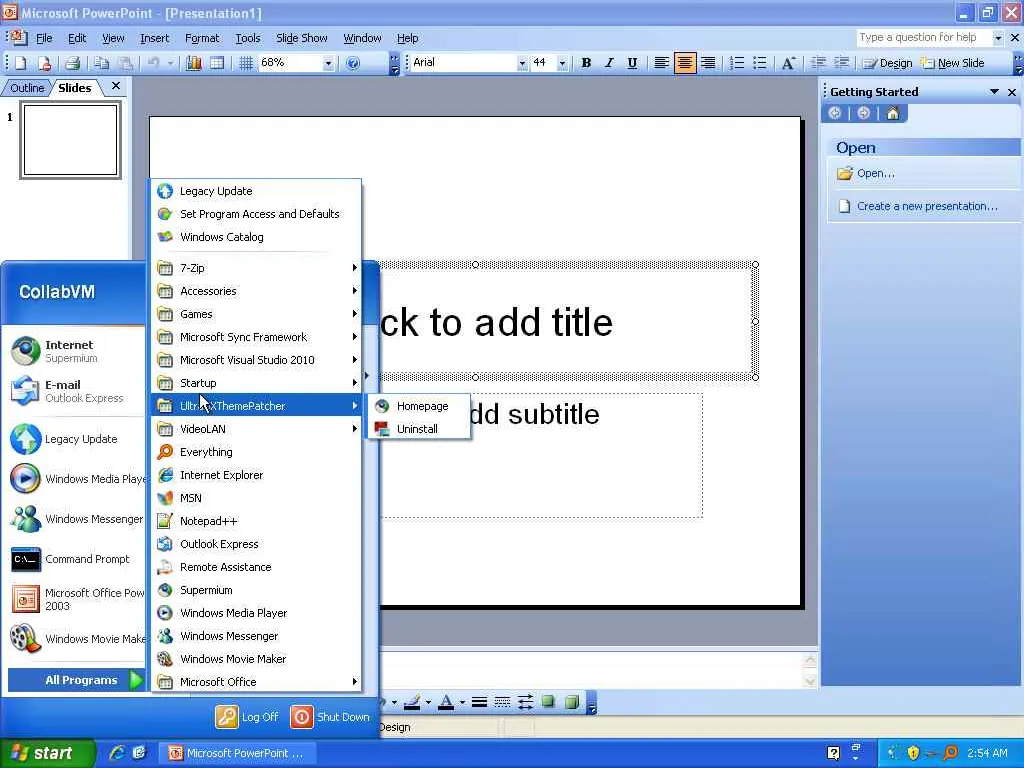Open the Format menu
The height and width of the screenshot is (768, 1024).
point(202,38)
